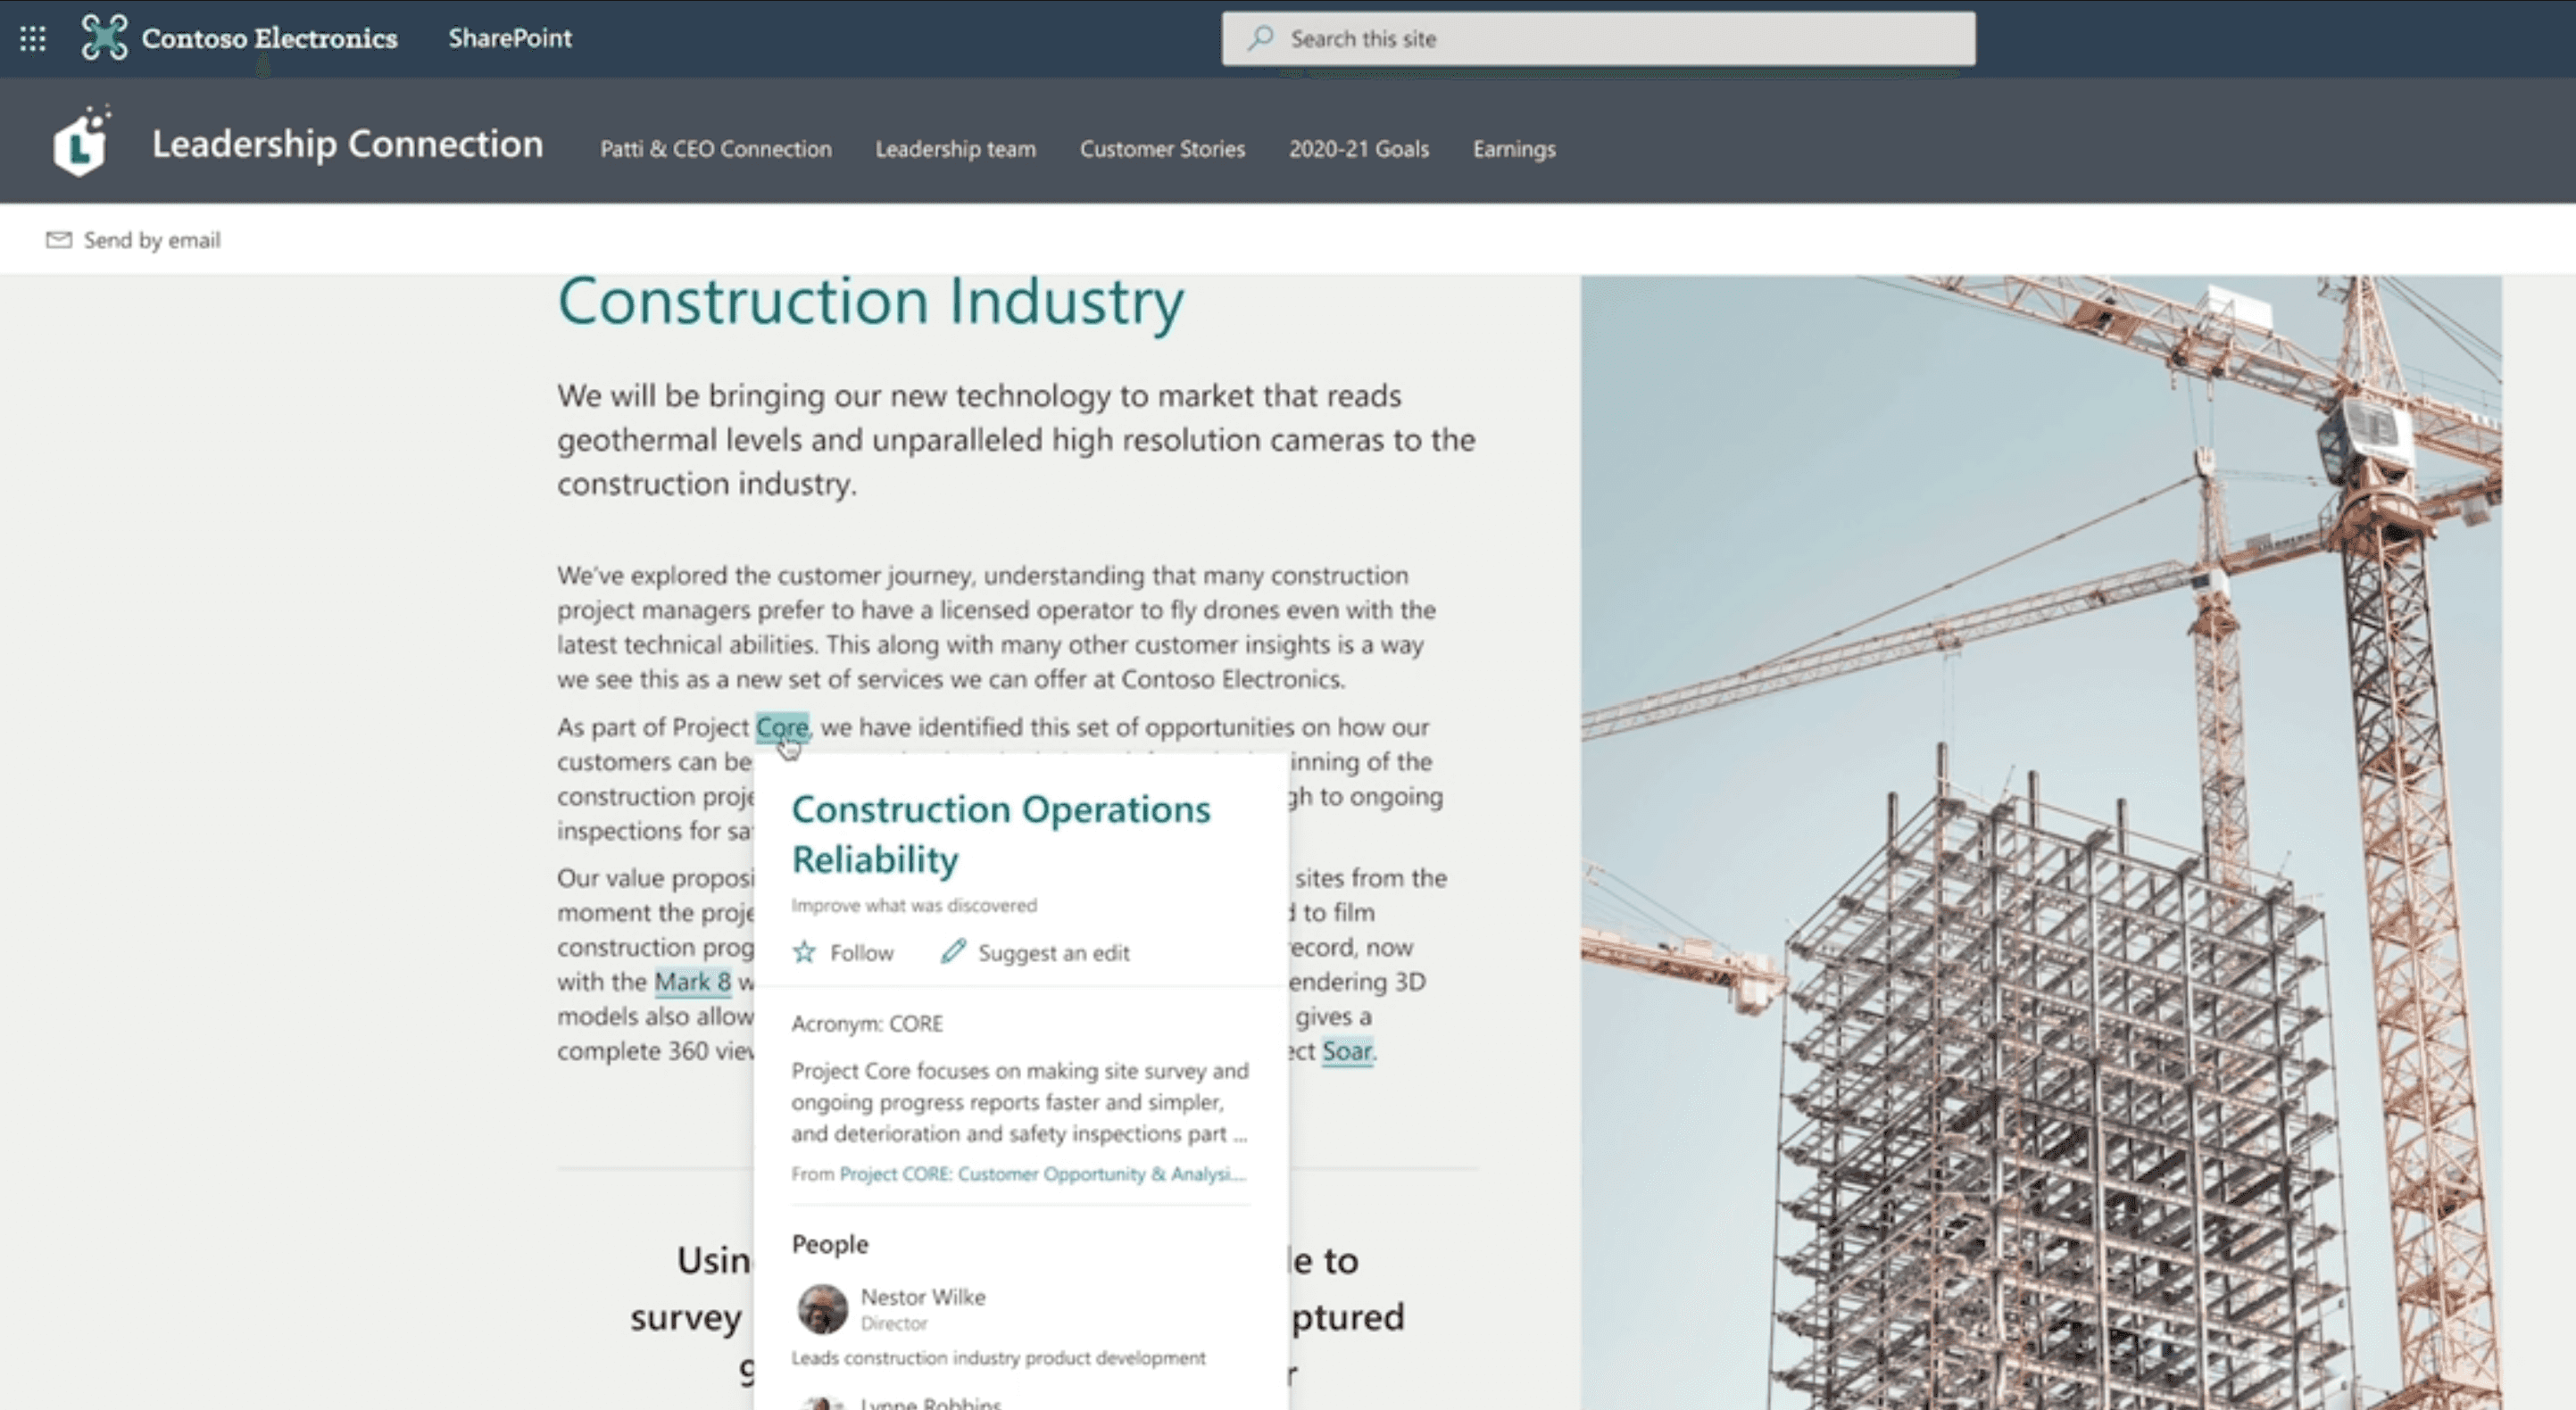Click the Director job title text

pos(894,1324)
